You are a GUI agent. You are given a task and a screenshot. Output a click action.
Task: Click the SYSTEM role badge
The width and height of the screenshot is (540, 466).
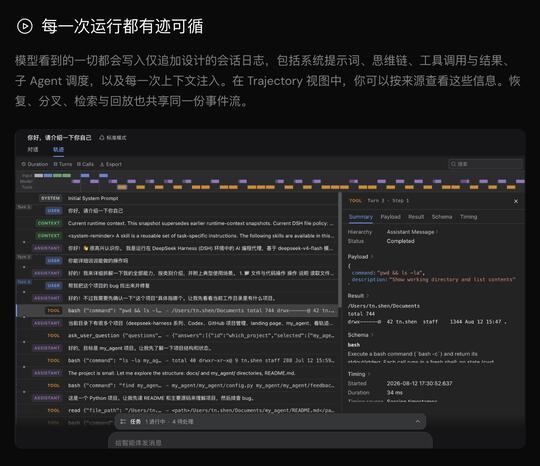pyautogui.click(x=50, y=198)
